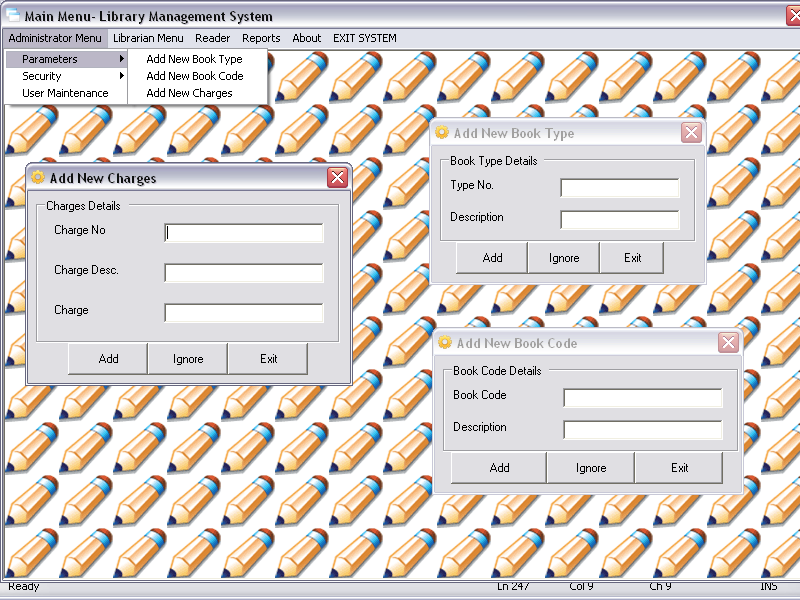Choose Add New Book Type menu item
The image size is (800, 600).
pyautogui.click(x=197, y=59)
